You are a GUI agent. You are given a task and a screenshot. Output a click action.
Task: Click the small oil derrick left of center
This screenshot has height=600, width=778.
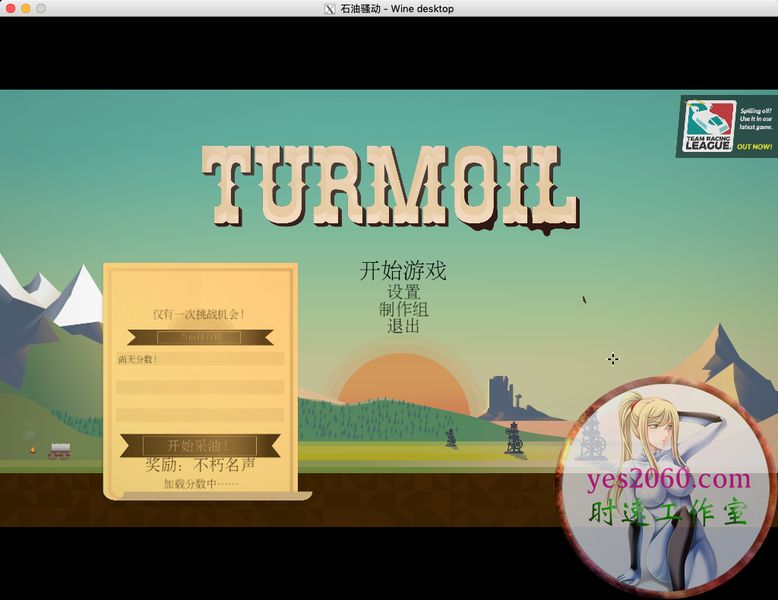click(x=451, y=437)
